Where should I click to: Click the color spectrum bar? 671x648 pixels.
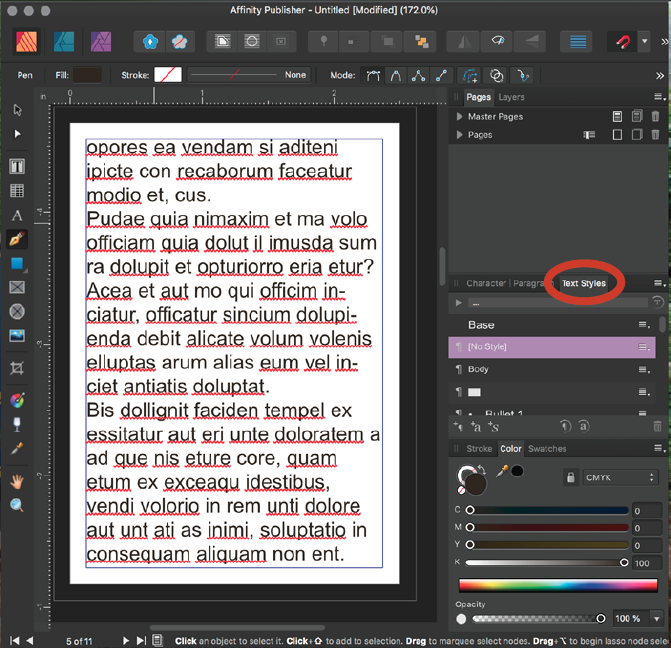[557, 585]
